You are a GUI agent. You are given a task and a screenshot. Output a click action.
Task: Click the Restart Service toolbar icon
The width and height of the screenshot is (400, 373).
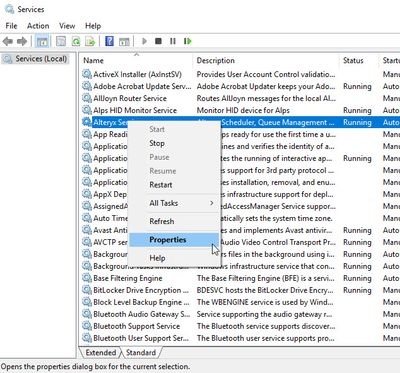point(188,41)
